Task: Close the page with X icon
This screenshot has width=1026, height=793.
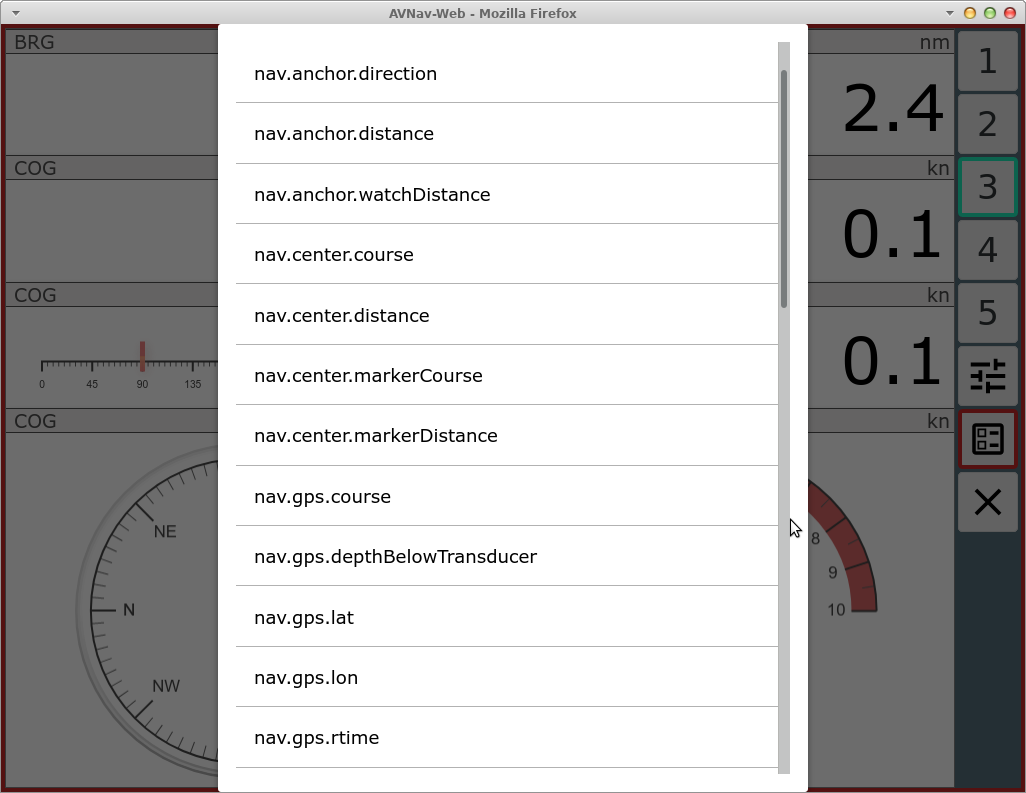Action: pos(987,502)
